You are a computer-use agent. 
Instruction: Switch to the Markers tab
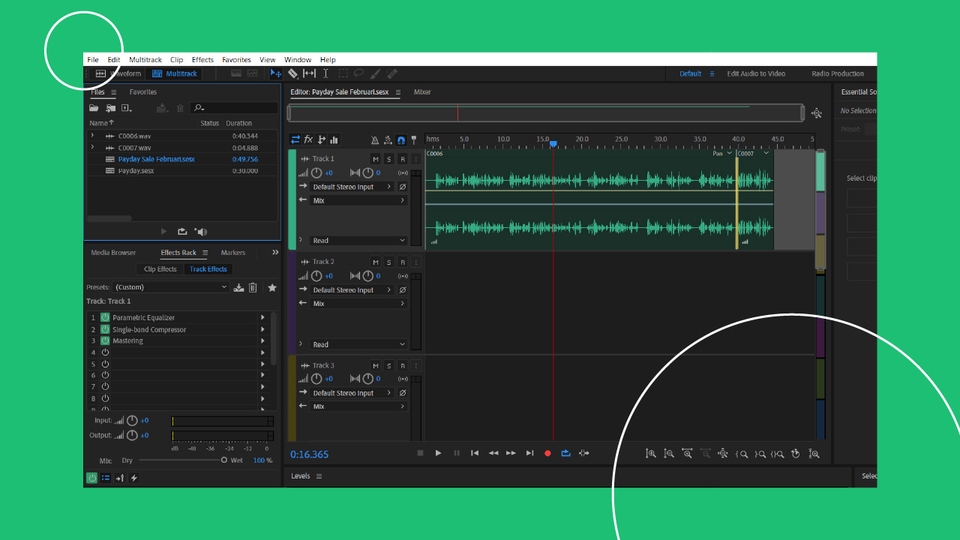click(x=233, y=253)
